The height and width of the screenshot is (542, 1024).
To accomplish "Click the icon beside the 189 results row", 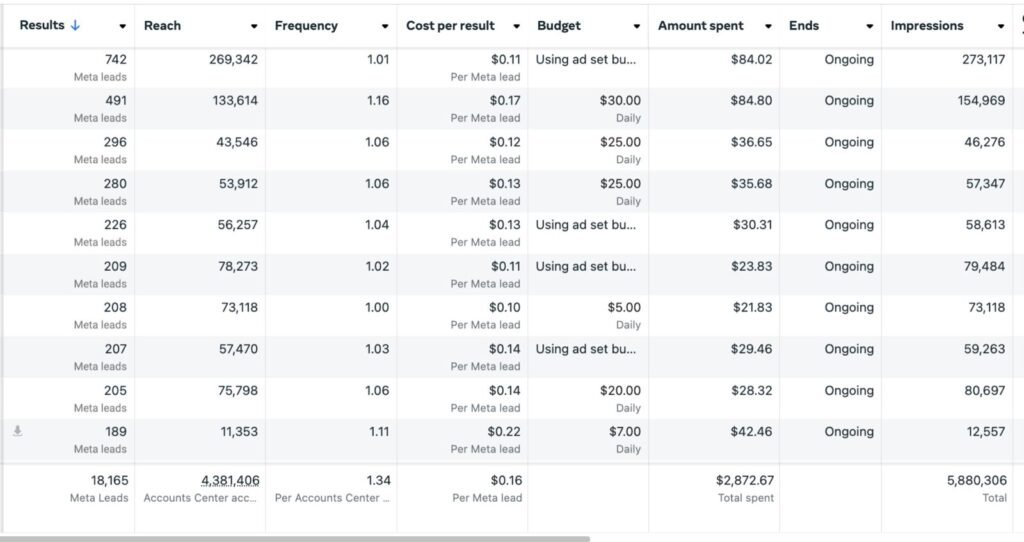I will 17,431.
